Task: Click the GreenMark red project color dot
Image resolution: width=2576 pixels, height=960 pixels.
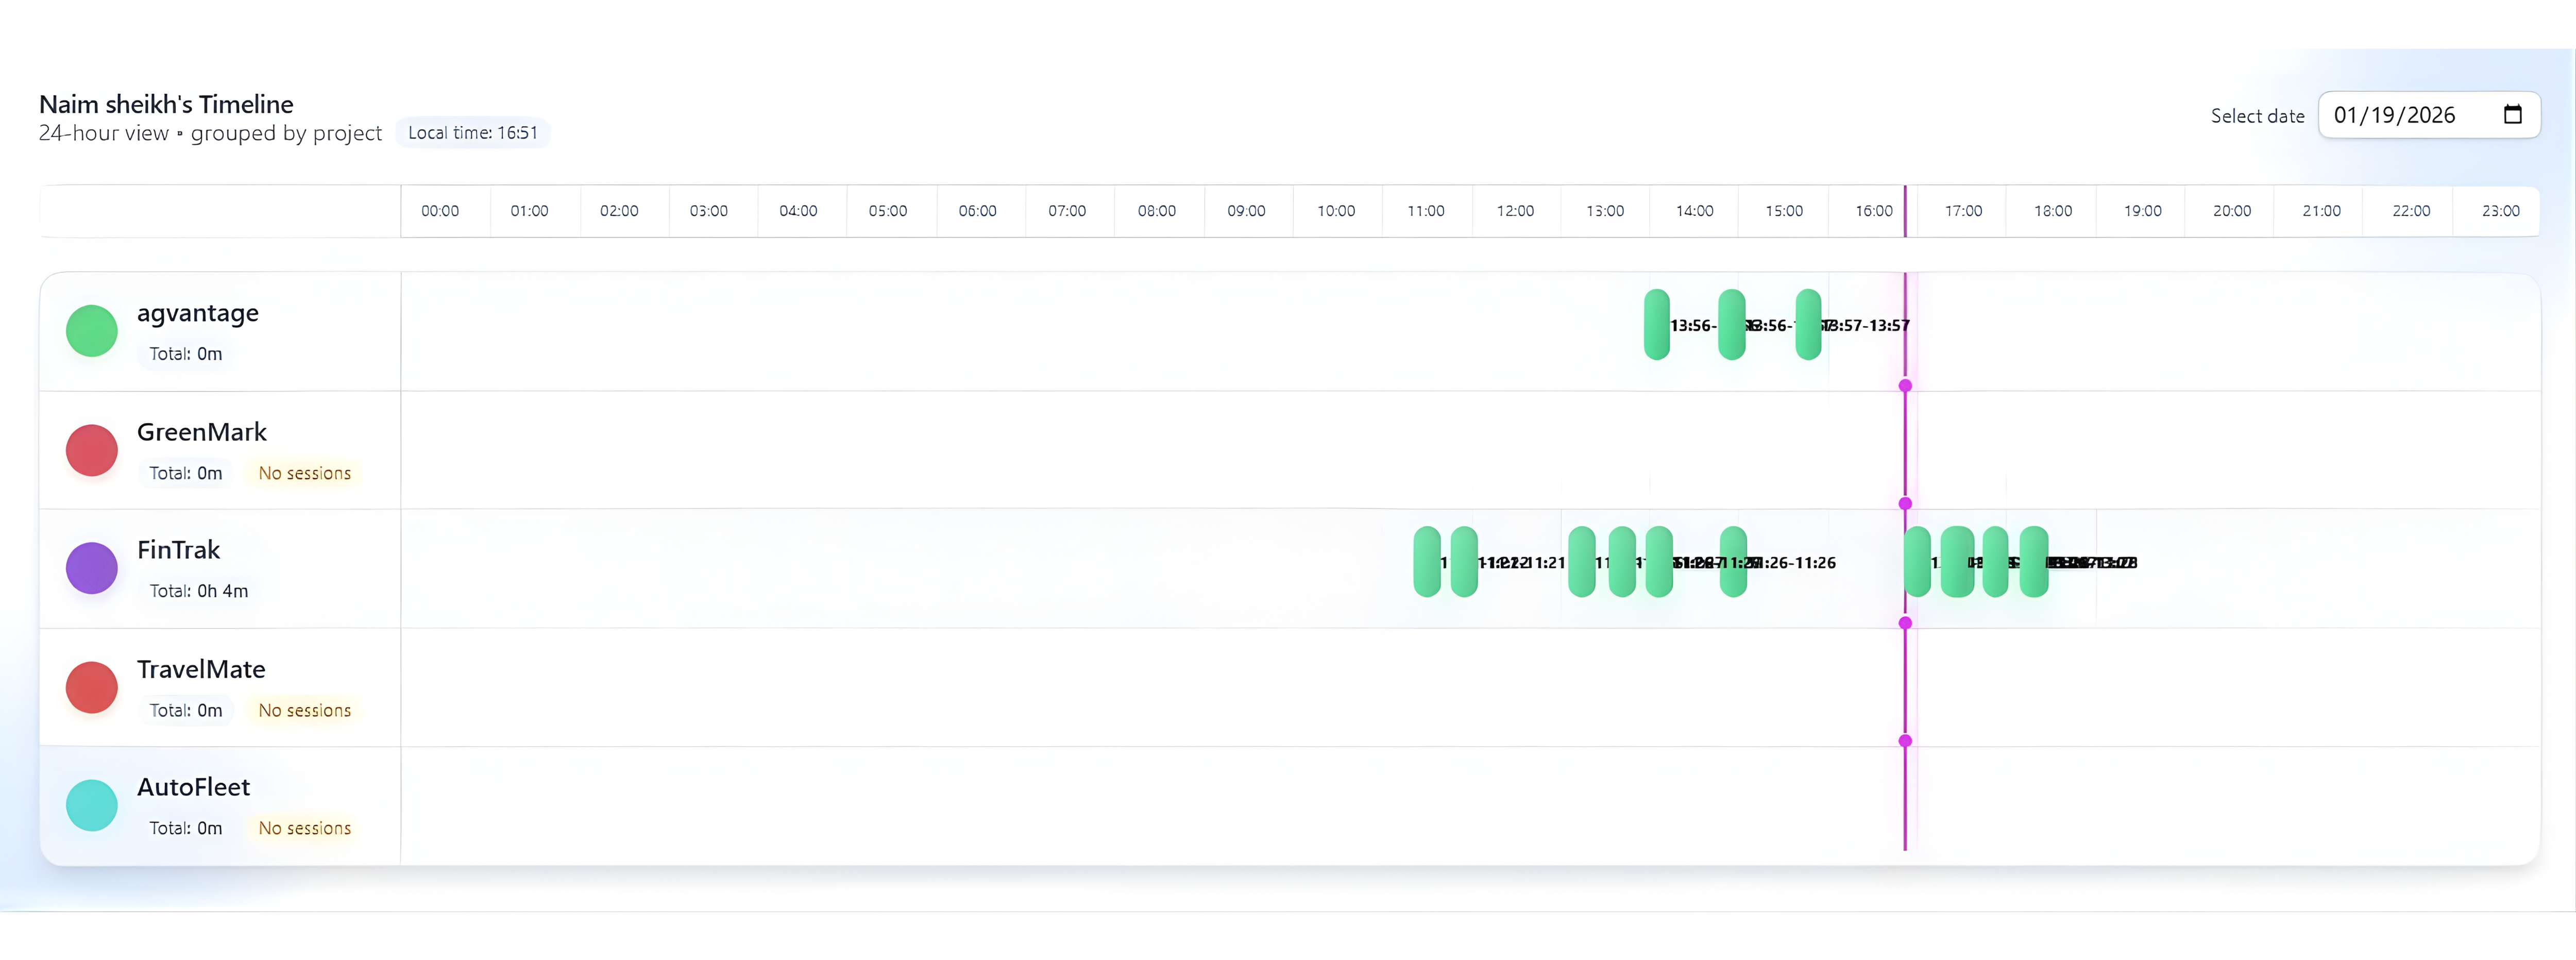Action: pyautogui.click(x=91, y=450)
